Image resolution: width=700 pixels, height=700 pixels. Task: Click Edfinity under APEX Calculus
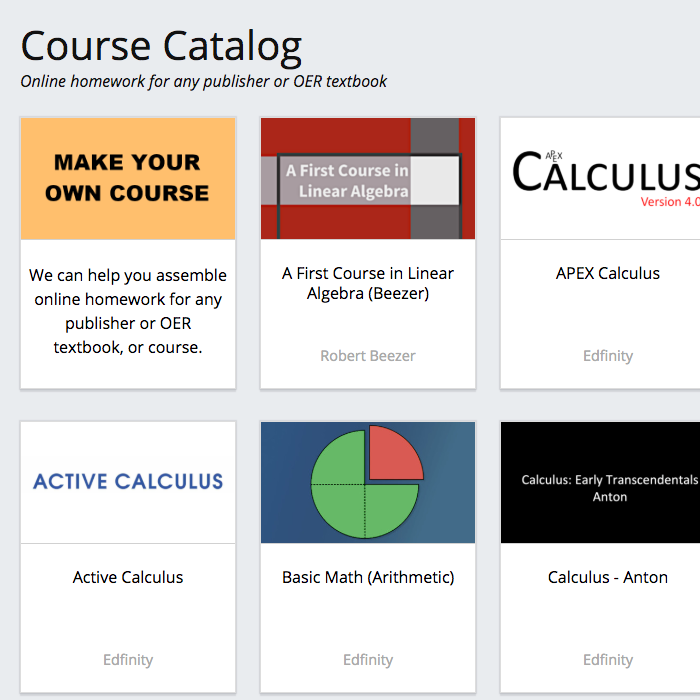[x=608, y=356]
